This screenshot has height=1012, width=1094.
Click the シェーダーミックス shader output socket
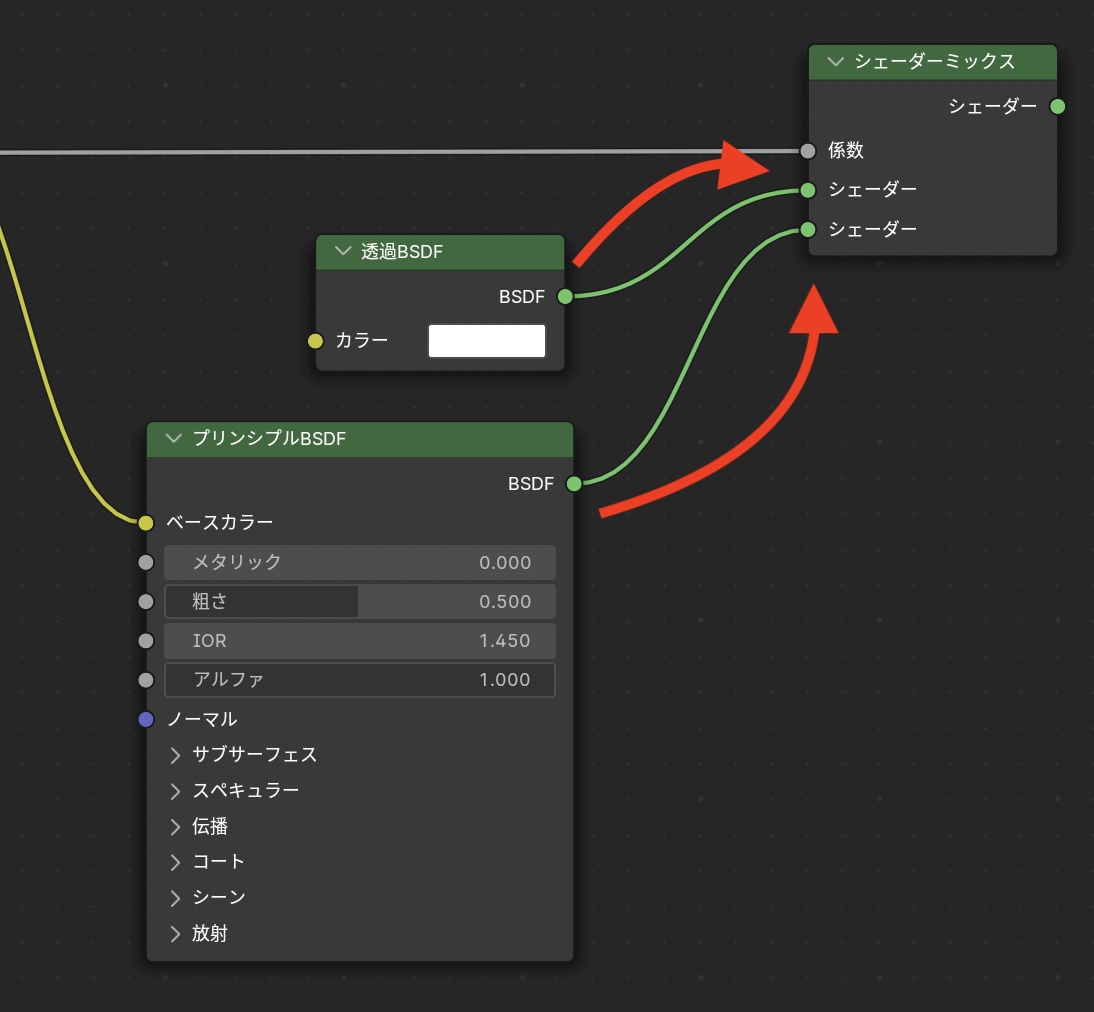pyautogui.click(x=1057, y=107)
